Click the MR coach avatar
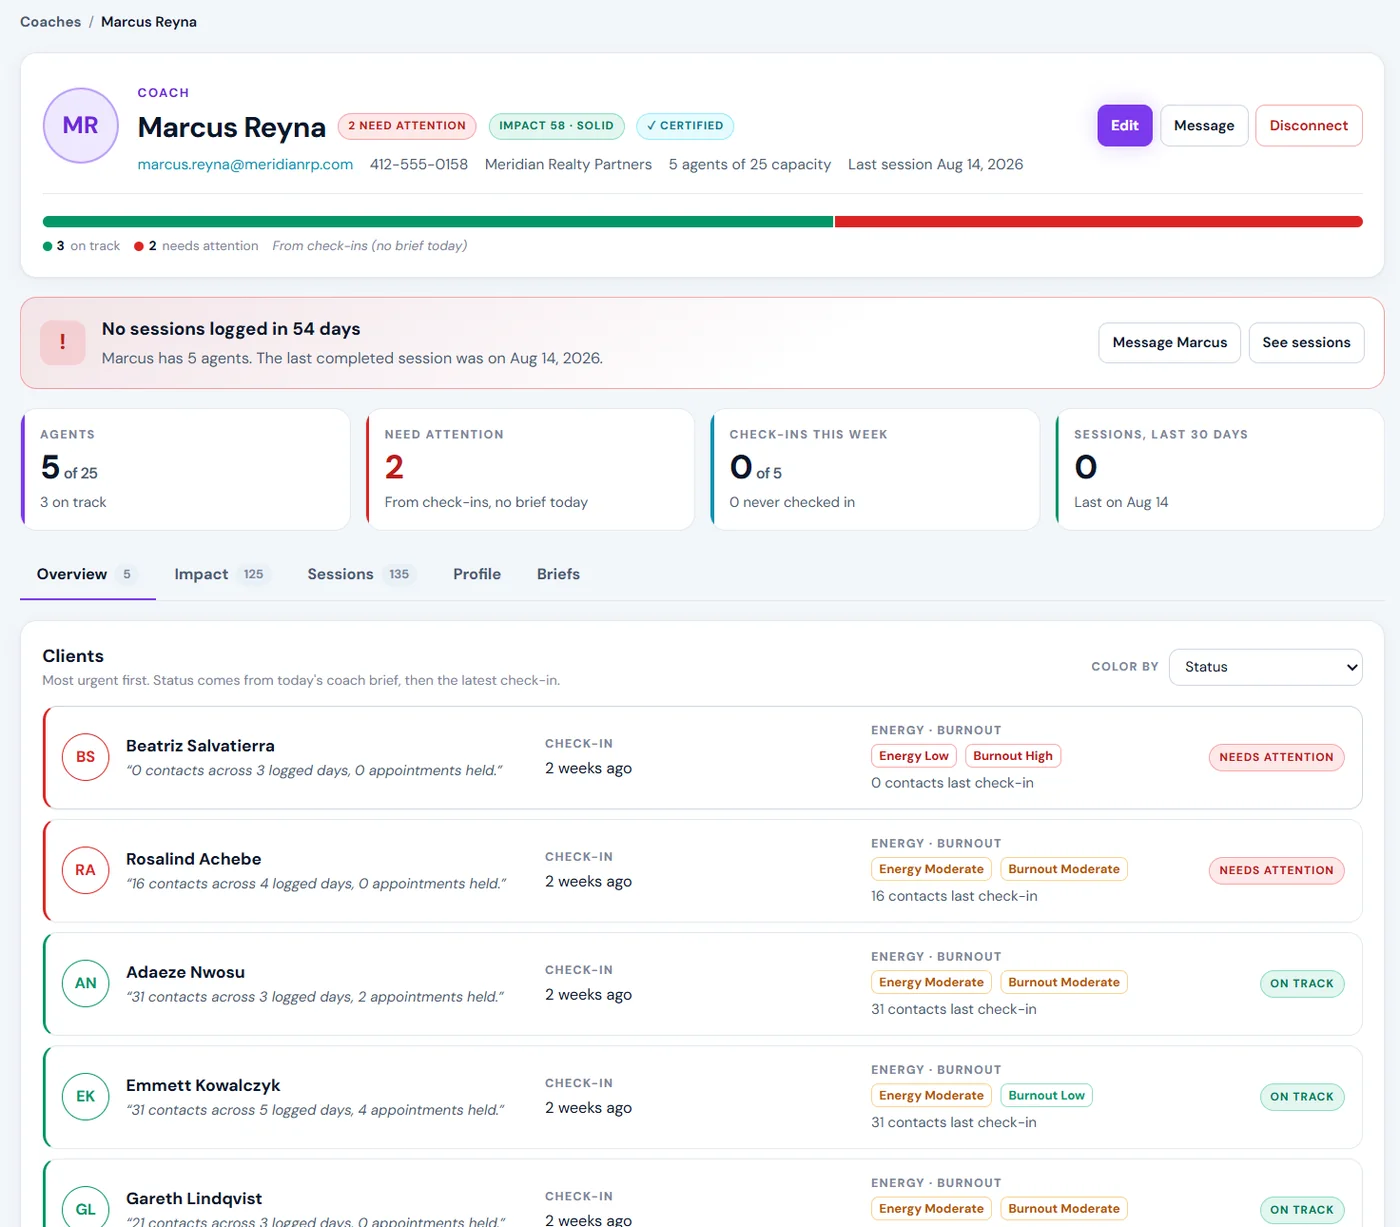 pyautogui.click(x=81, y=125)
